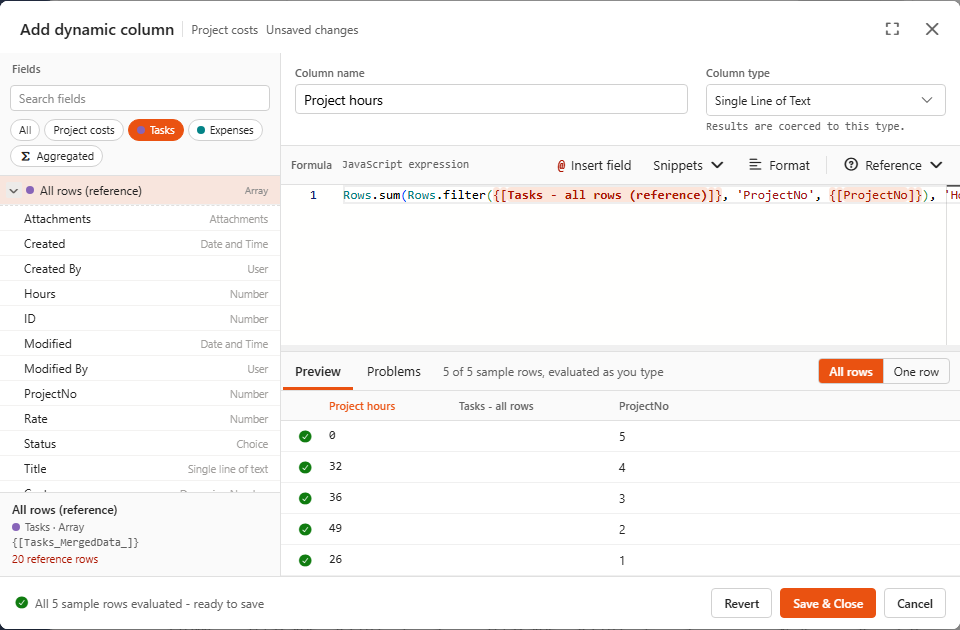Filter fields by Tasks

pos(156,130)
